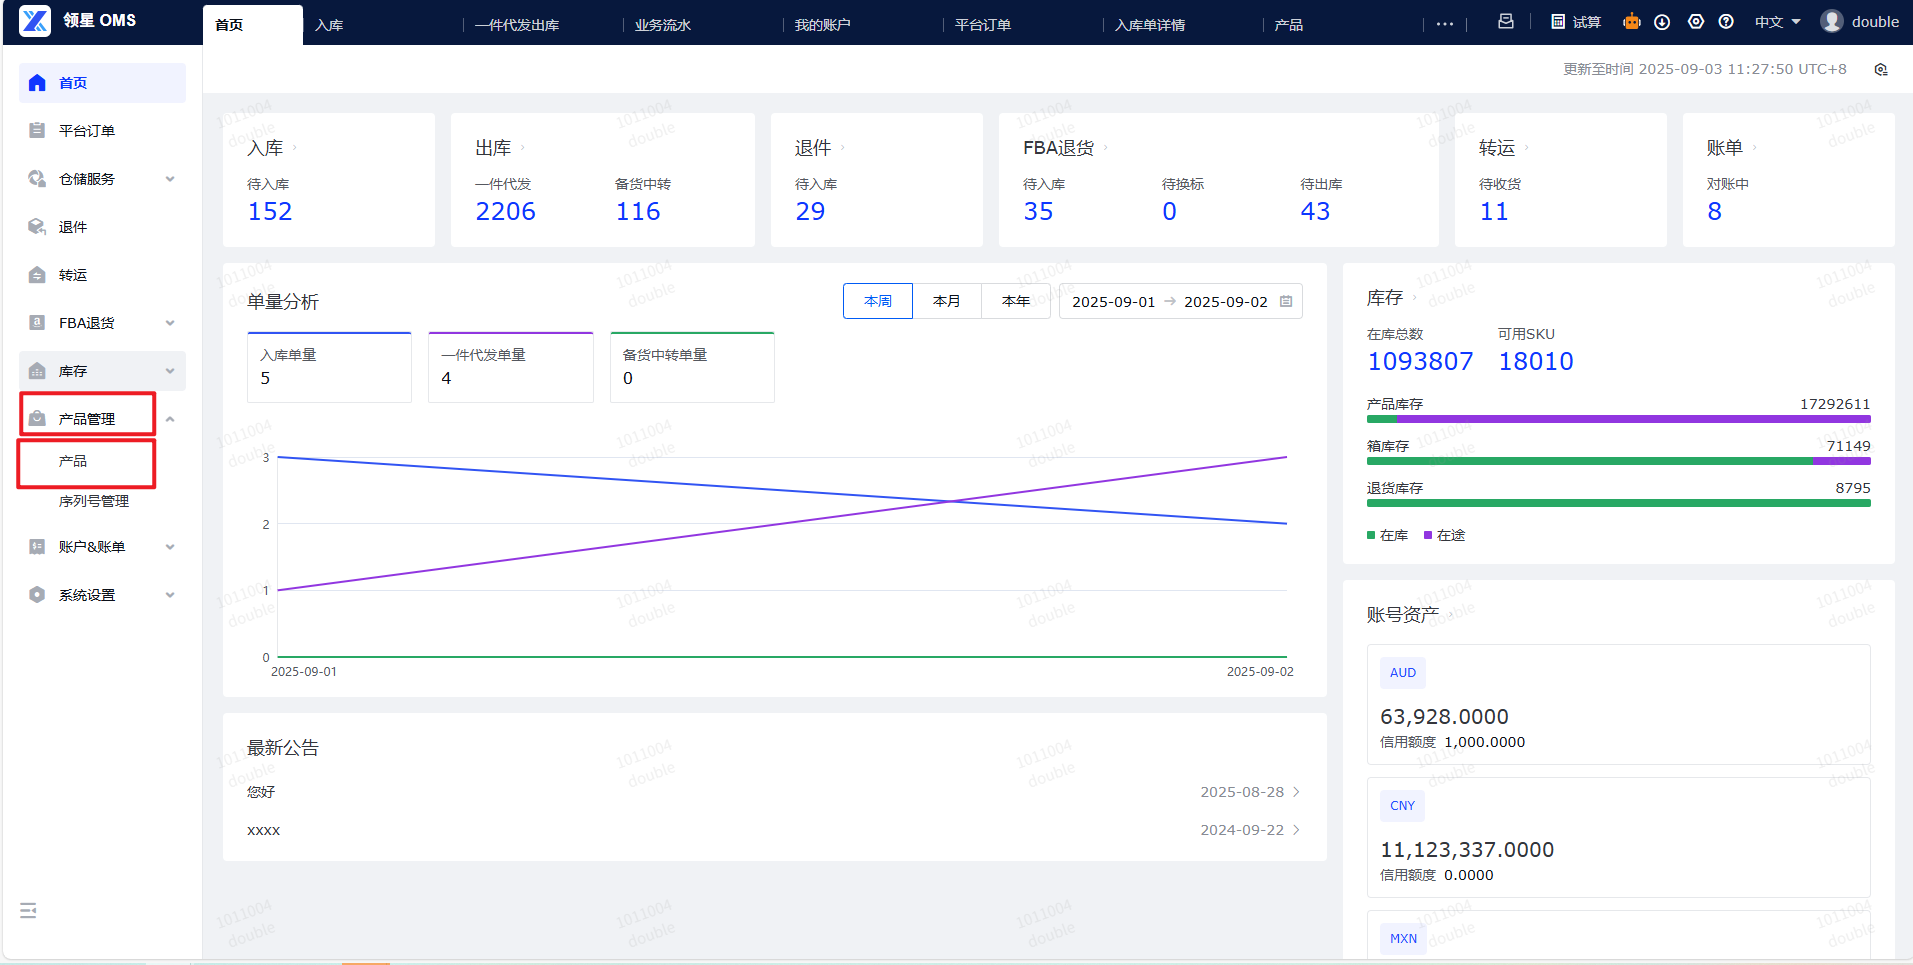Select the 本周 time range

pyautogui.click(x=878, y=301)
